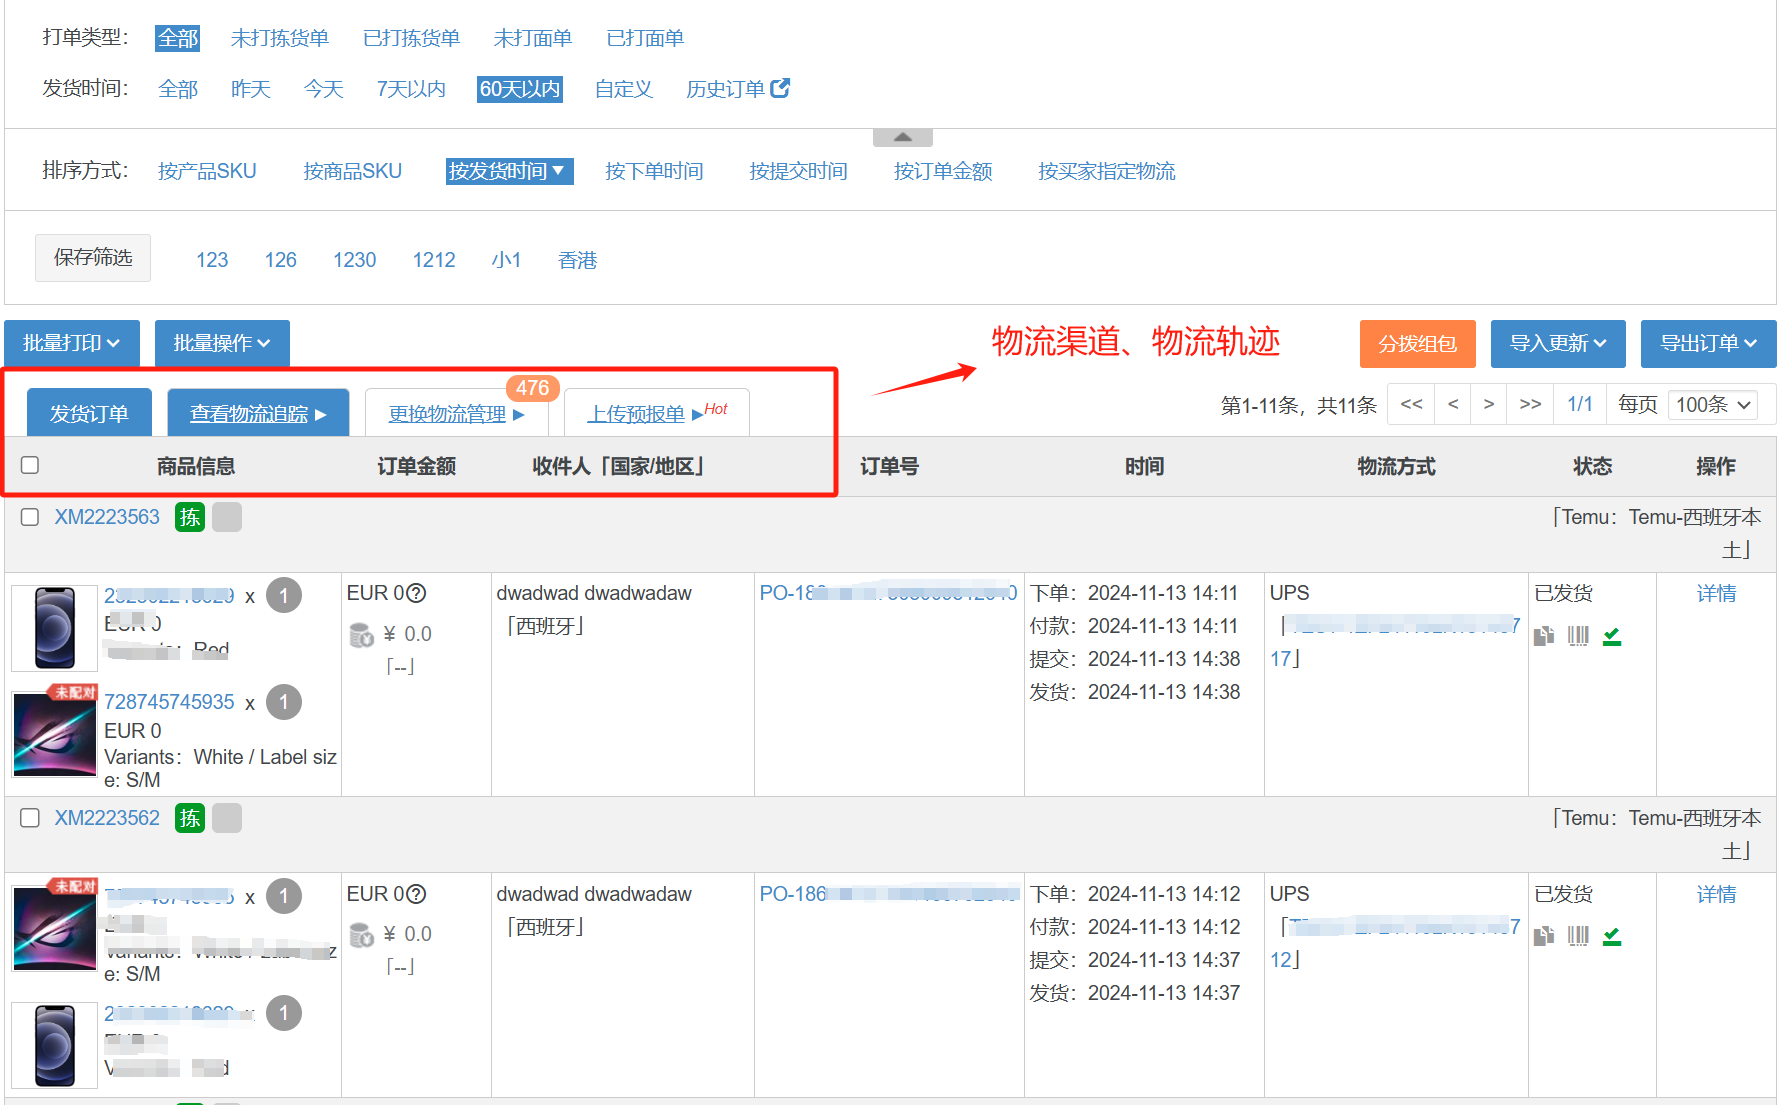Viewport: 1786px width, 1105px height.
Task: Open 详情 link of the first order
Action: coord(1717,592)
